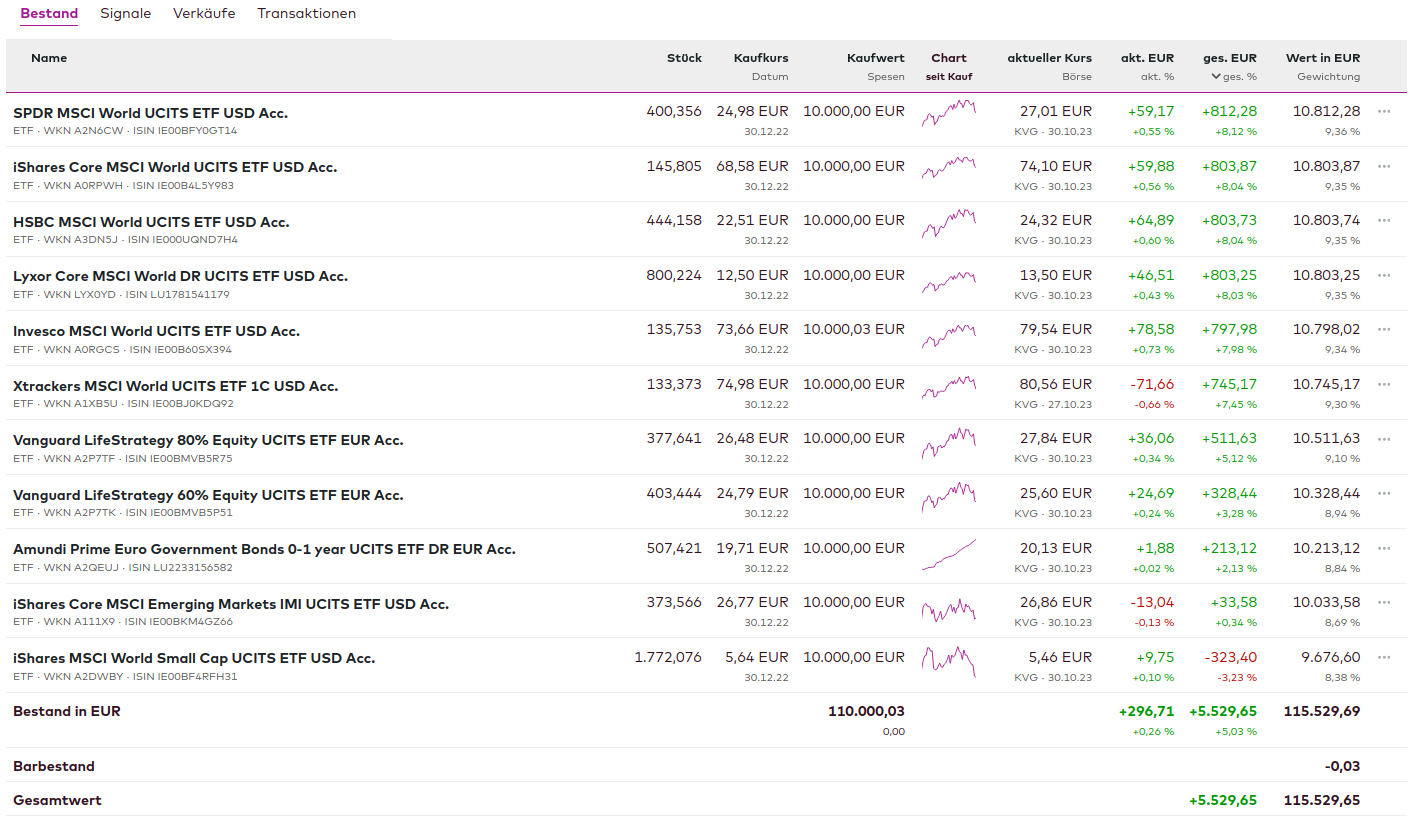The image size is (1415, 820).
Task: Sort by Wert in EUR header
Action: pos(1322,58)
